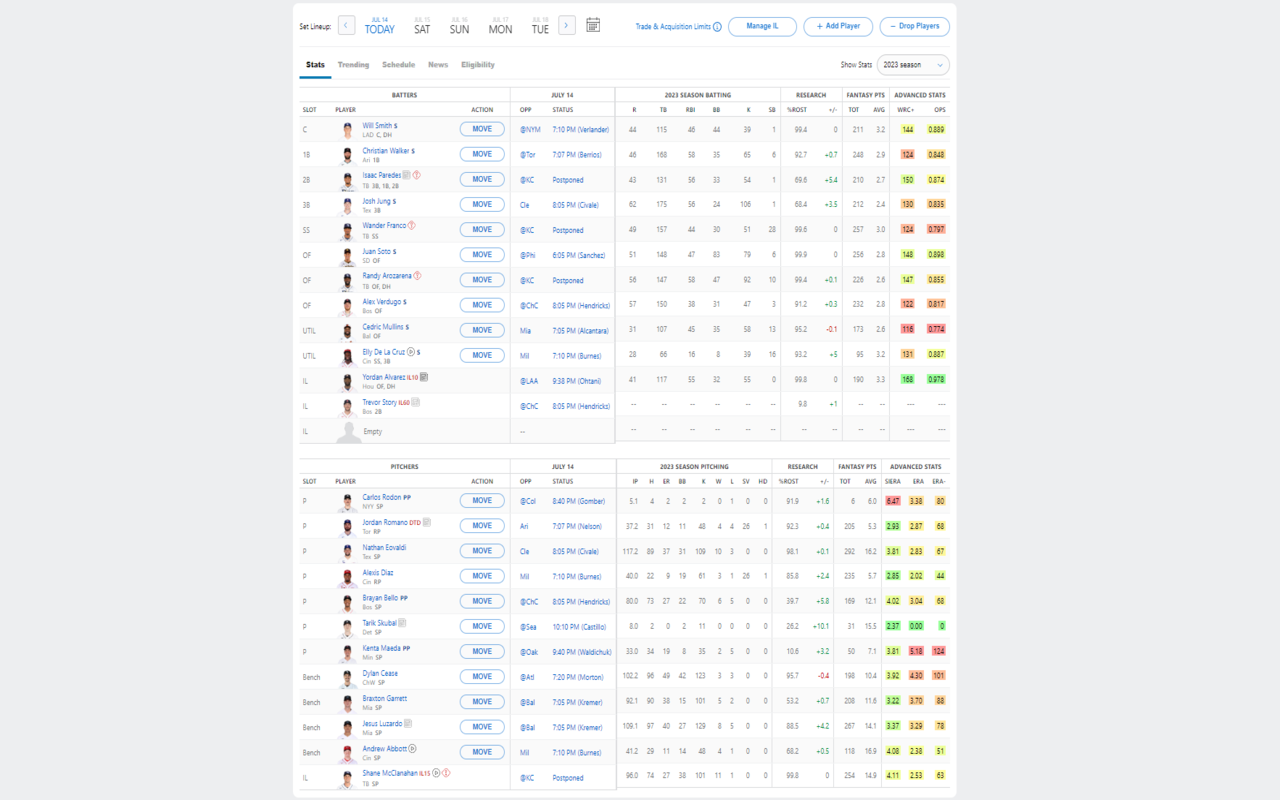The height and width of the screenshot is (800, 1280).
Task: Click MOVE for Nathan Eovaldi
Action: 482,551
